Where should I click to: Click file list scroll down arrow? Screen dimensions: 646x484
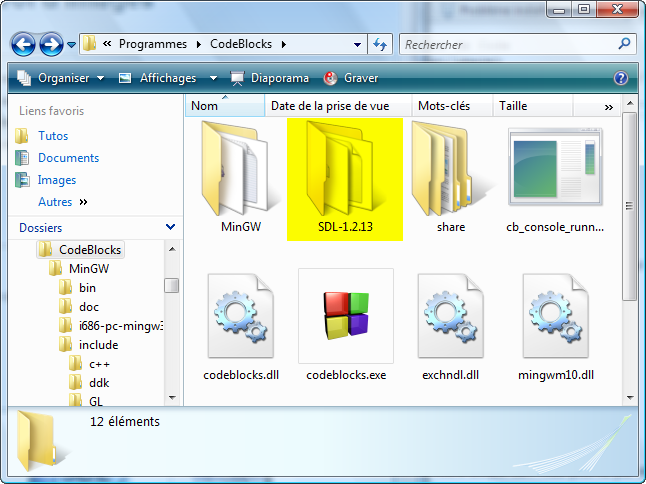(x=630, y=398)
